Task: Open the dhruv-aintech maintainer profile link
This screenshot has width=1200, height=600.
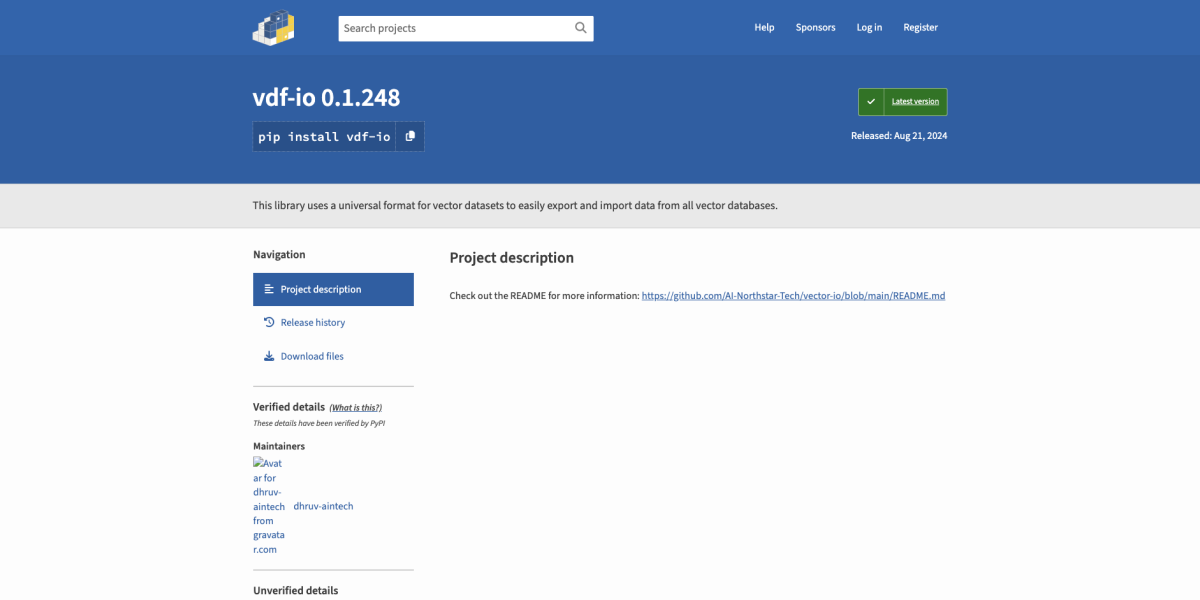Action: coord(323,506)
